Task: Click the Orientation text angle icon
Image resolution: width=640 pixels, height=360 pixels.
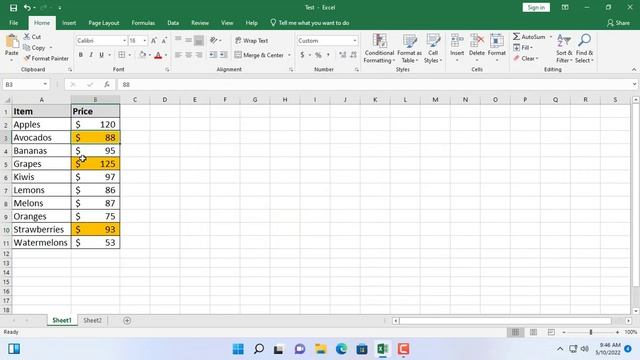Action: pos(213,40)
